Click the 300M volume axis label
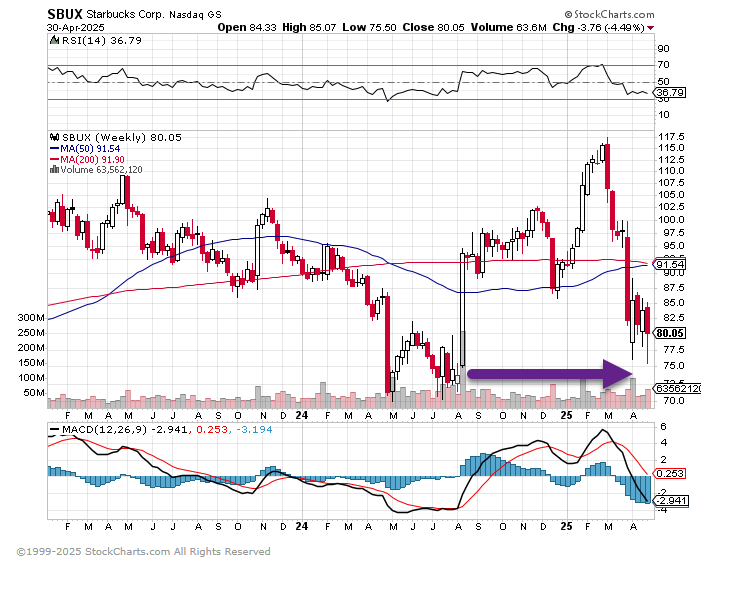Image resolution: width=734 pixels, height=592 pixels. 31,318
